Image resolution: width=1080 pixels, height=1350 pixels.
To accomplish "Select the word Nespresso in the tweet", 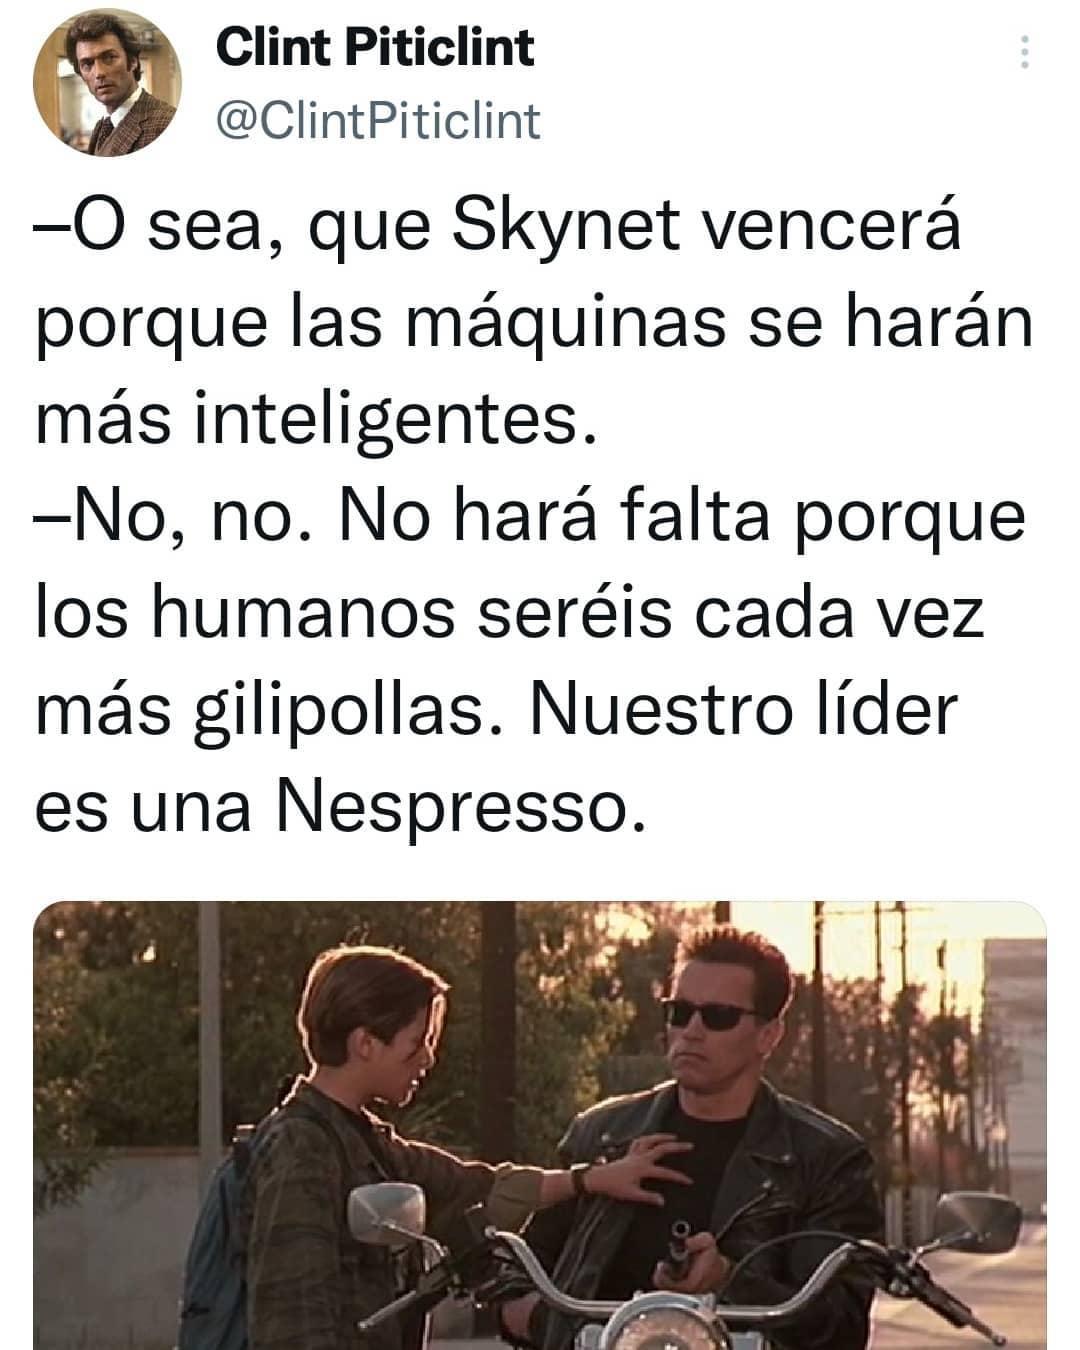I will 453,805.
